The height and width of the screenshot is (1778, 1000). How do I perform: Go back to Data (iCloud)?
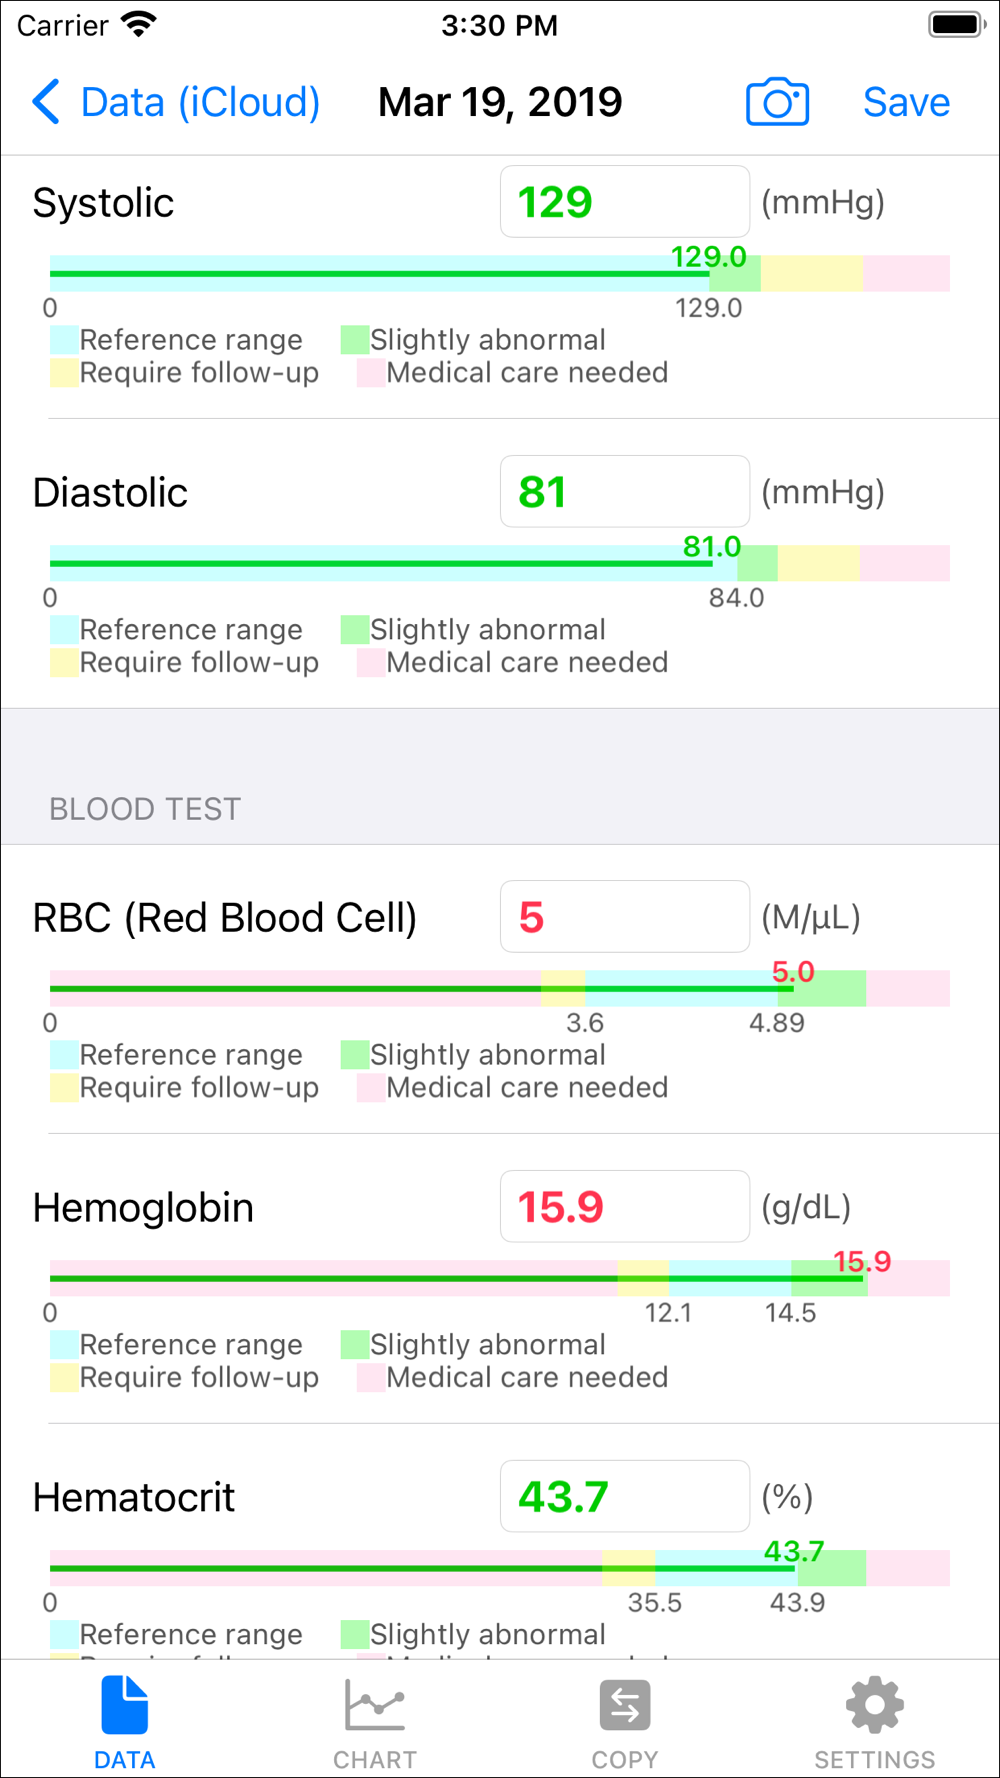point(200,102)
